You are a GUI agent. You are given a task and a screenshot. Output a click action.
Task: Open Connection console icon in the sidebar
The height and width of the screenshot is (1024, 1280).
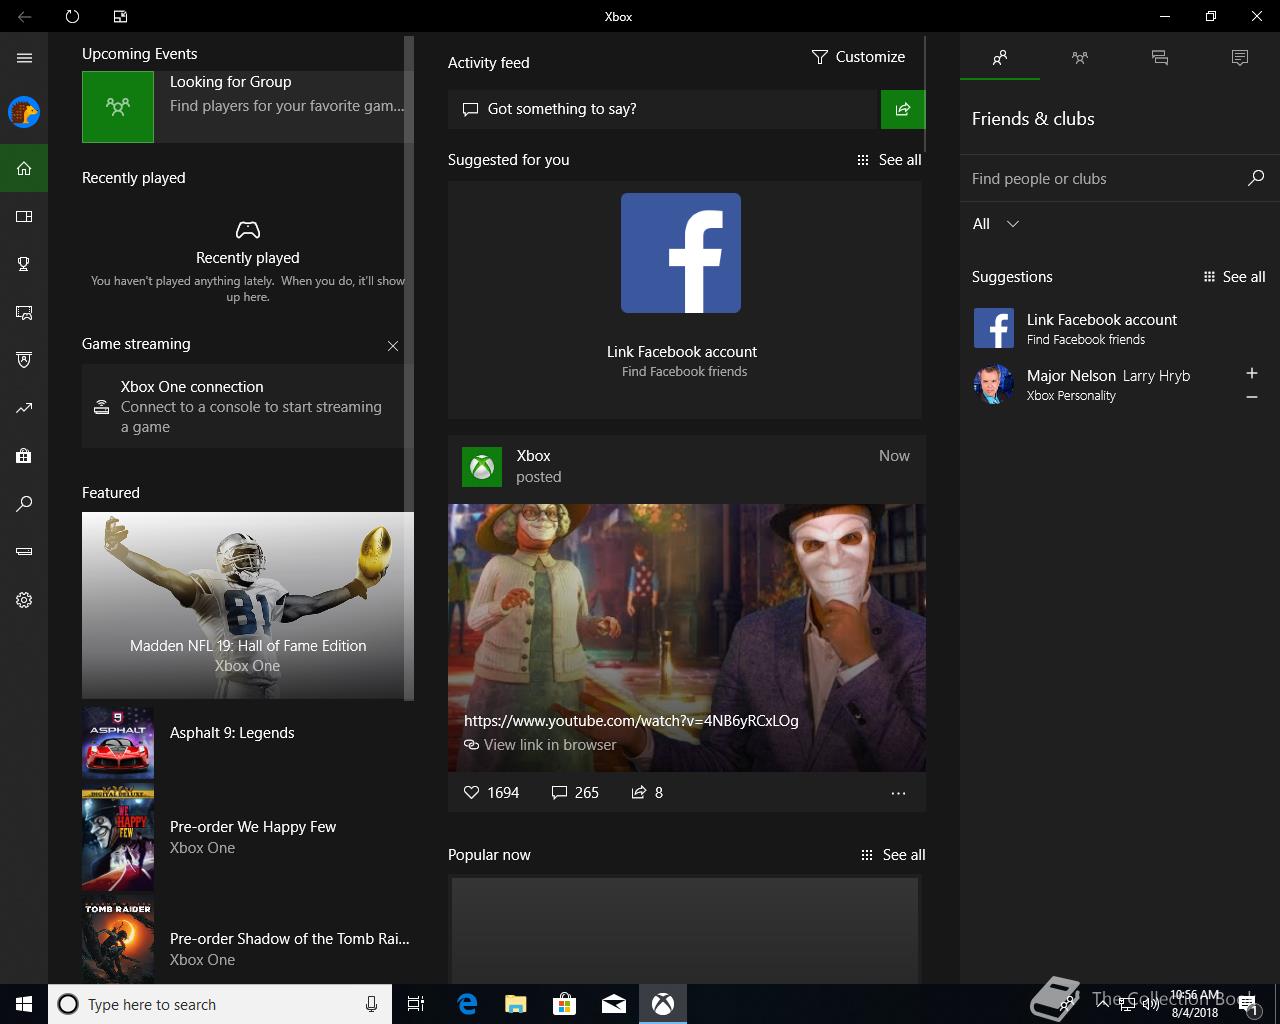click(x=24, y=552)
